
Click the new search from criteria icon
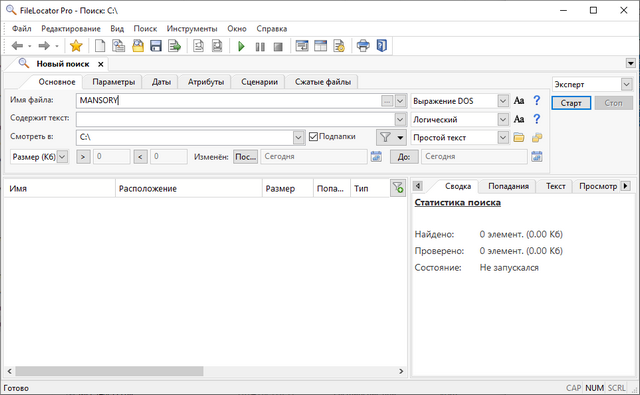[x=118, y=46]
